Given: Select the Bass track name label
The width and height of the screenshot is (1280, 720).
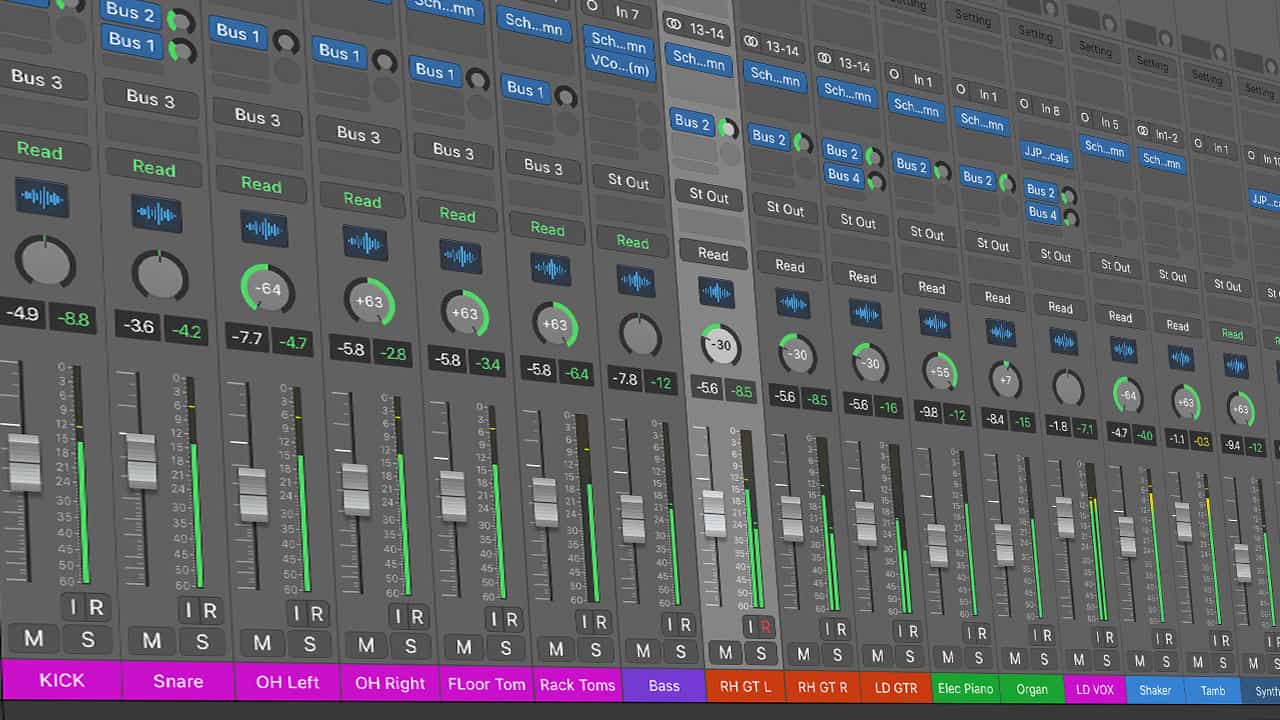Looking at the screenshot, I should 664,686.
